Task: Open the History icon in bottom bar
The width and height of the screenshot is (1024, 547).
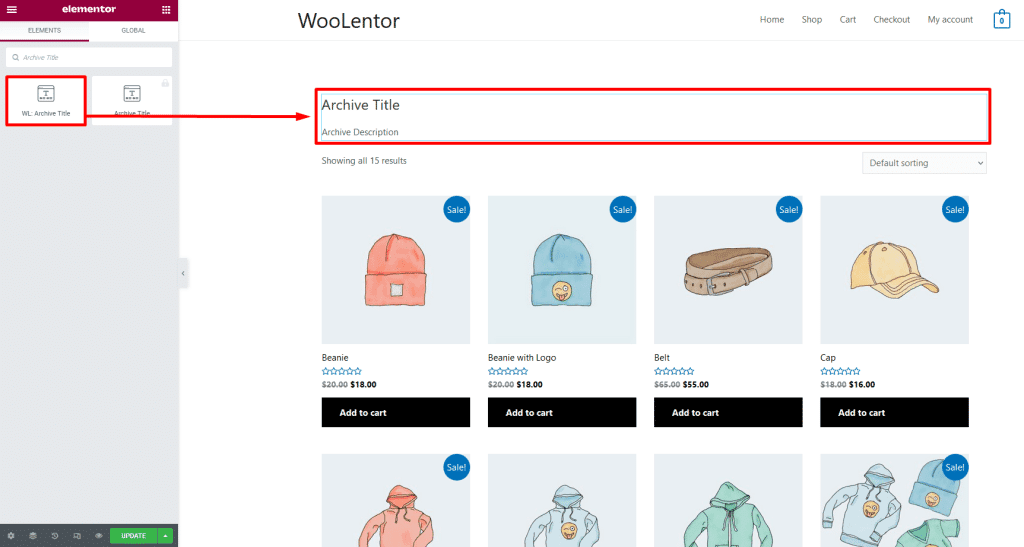Action: click(x=54, y=536)
